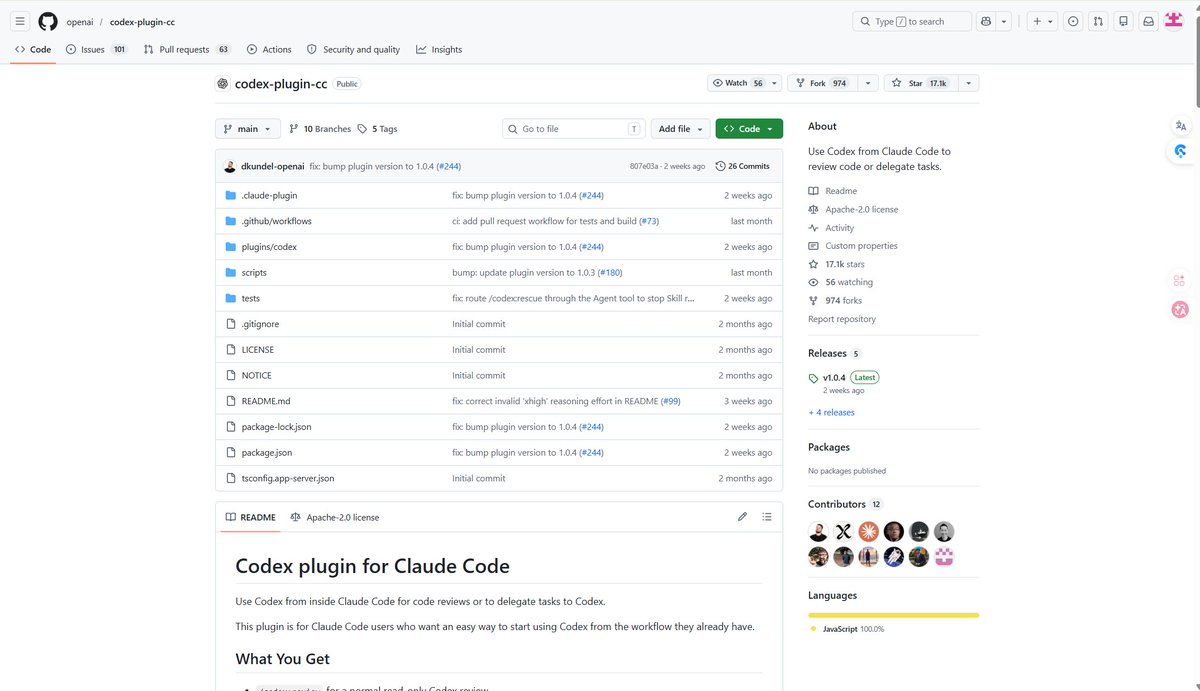Open Custom properties link
Viewport: 1200px width, 691px height.
[x=853, y=246]
